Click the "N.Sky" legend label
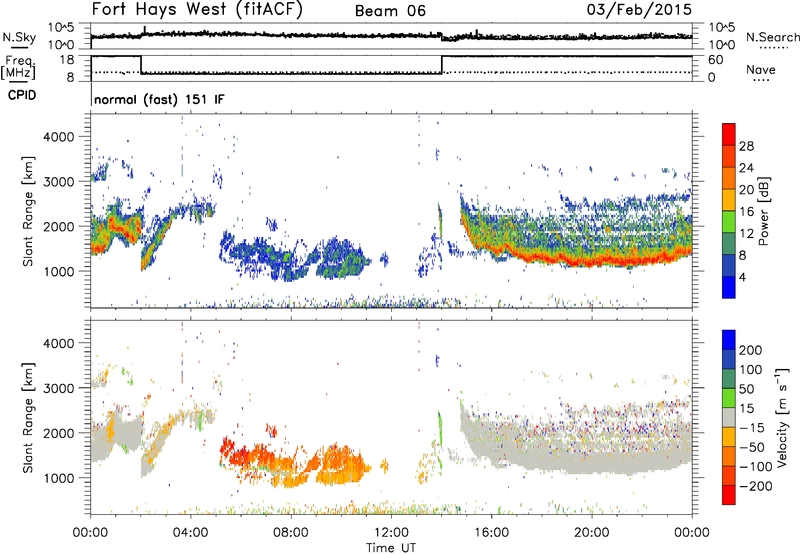The height and width of the screenshot is (554, 800). pos(19,37)
